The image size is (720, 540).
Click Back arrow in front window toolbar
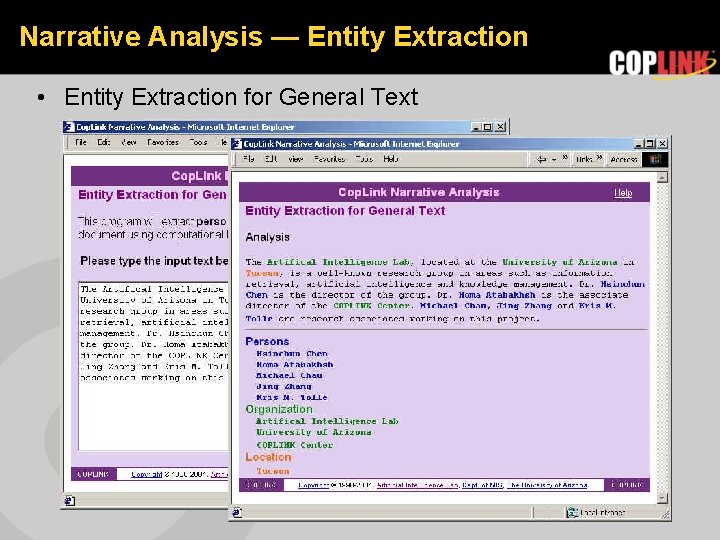click(x=541, y=159)
